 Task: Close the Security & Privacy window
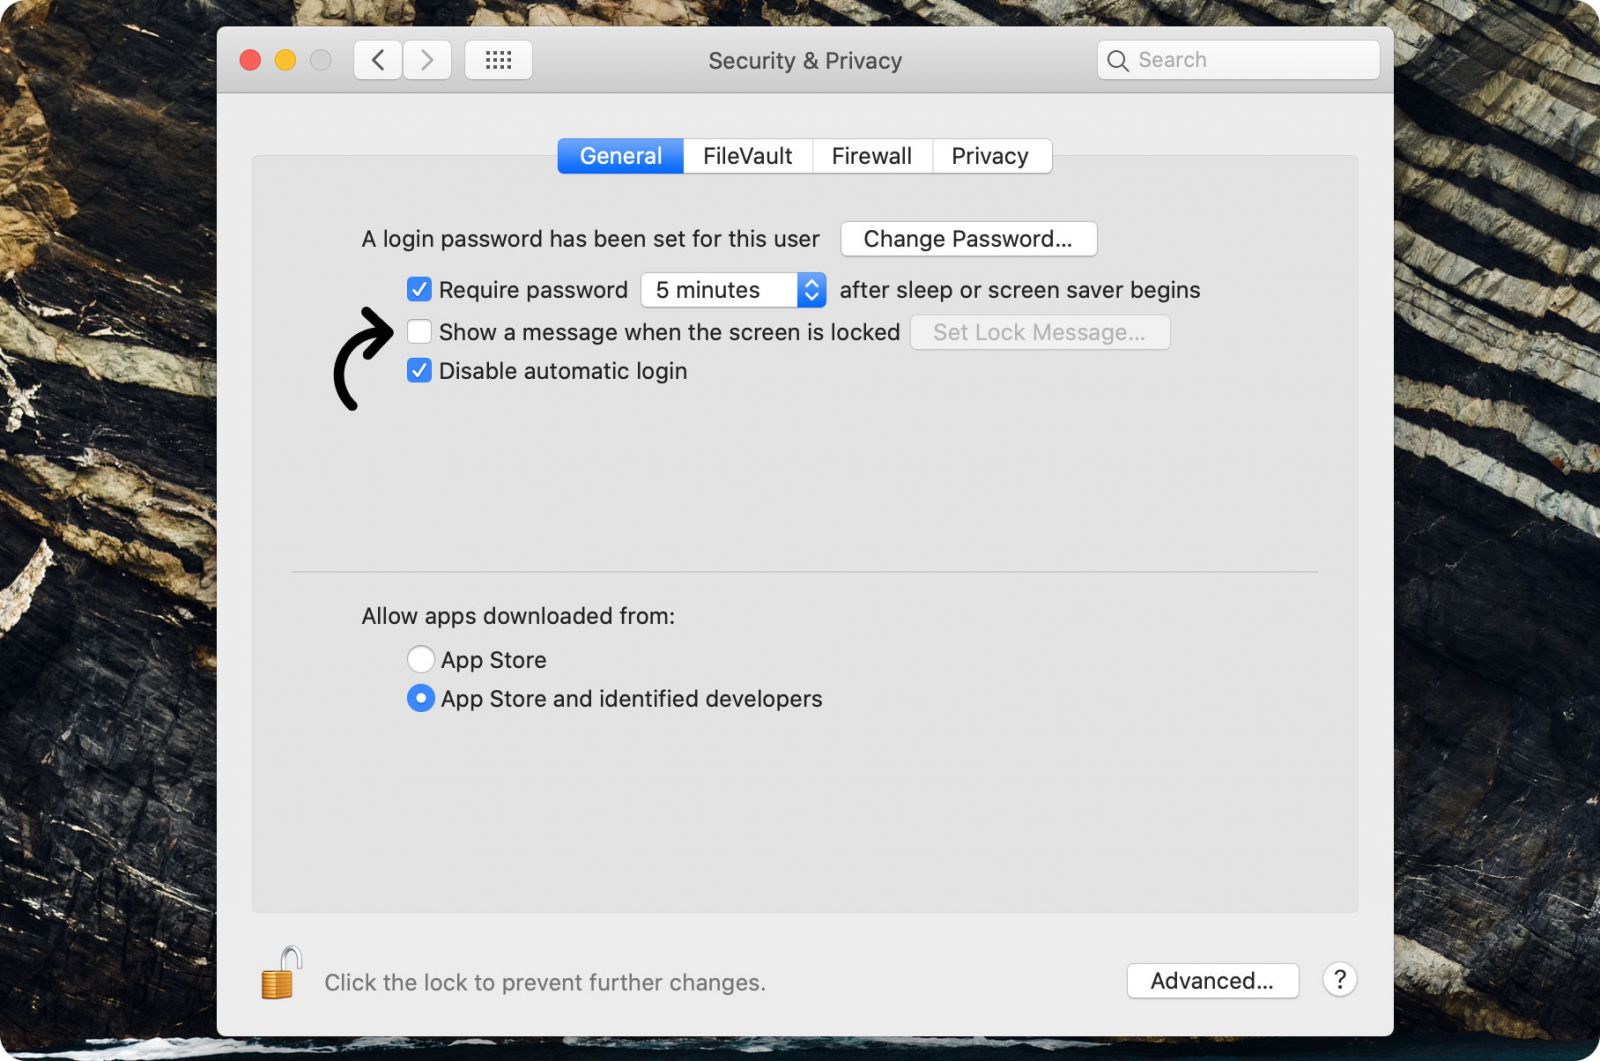251,60
